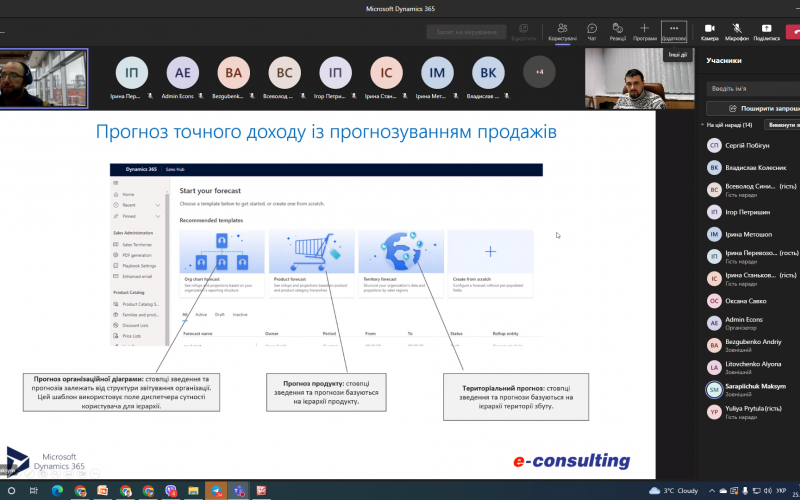Click the Вимкнути mute-all button

pyautogui.click(x=782, y=124)
